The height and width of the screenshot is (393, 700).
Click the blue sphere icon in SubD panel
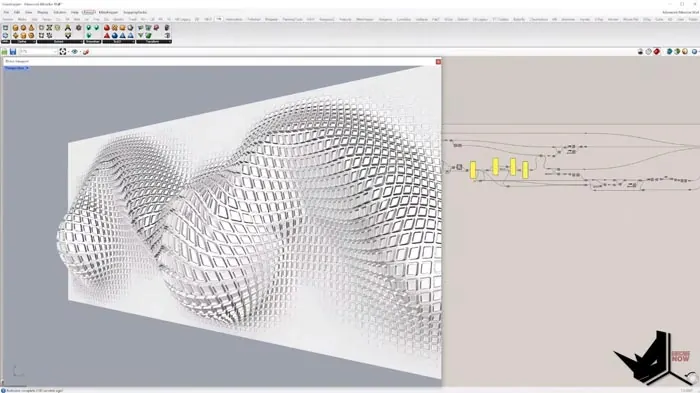tap(115, 35)
